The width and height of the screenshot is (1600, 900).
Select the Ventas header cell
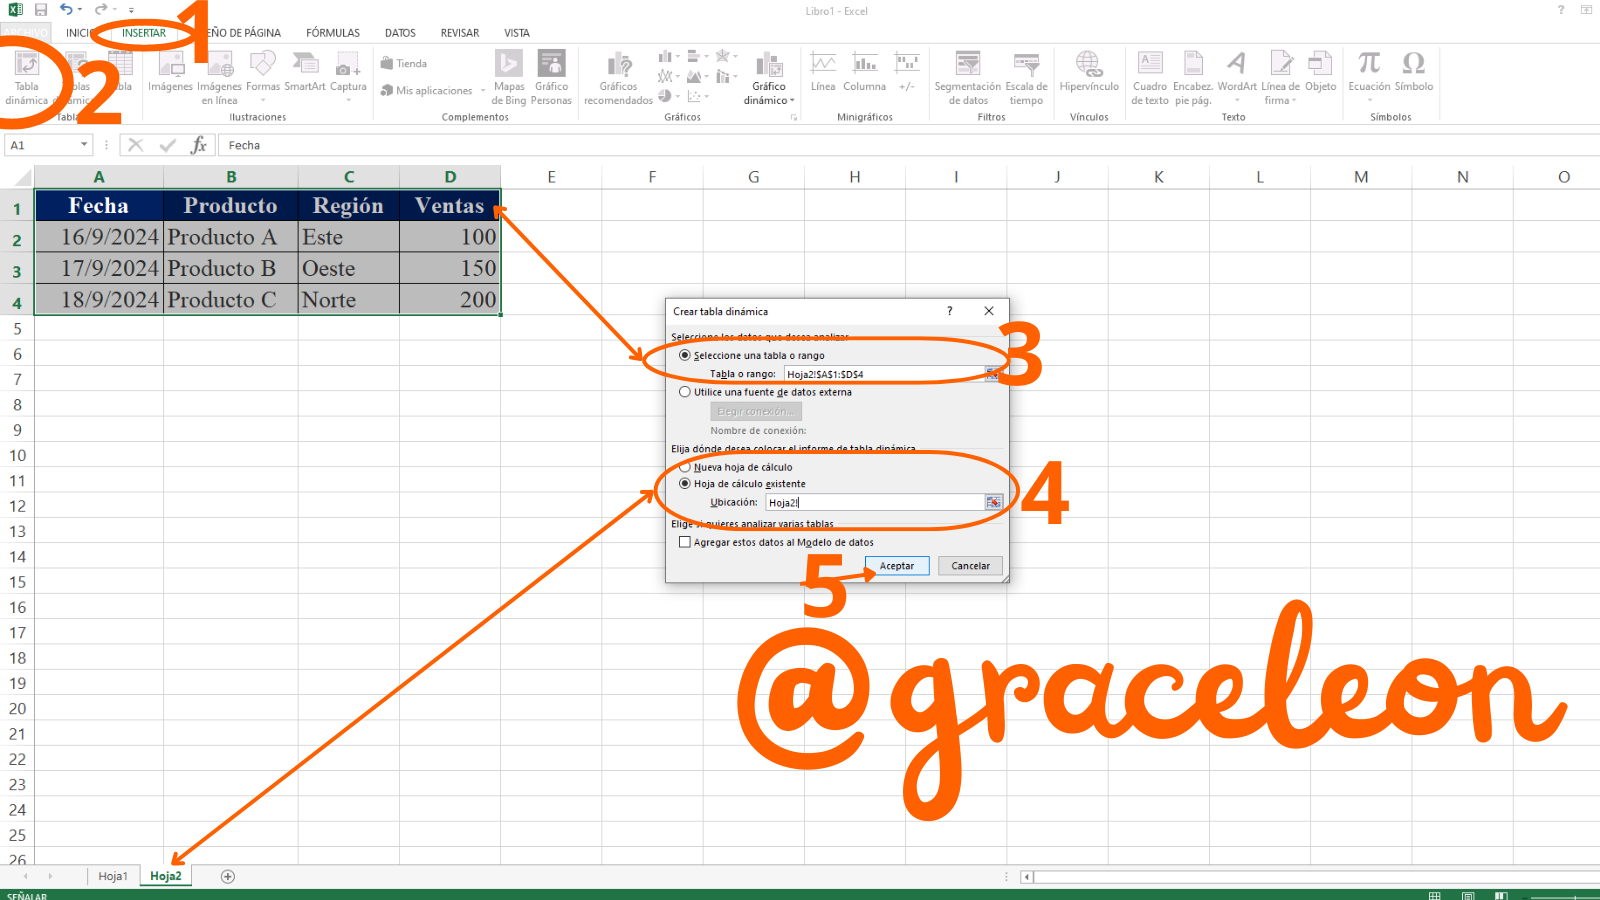point(450,206)
